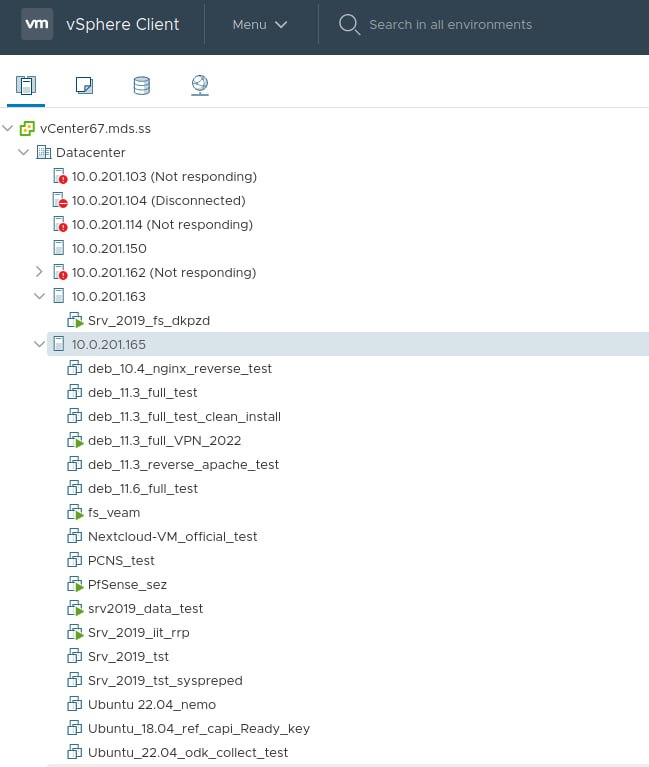Click powered-on icon of srv2019_data_test

[x=75, y=608]
